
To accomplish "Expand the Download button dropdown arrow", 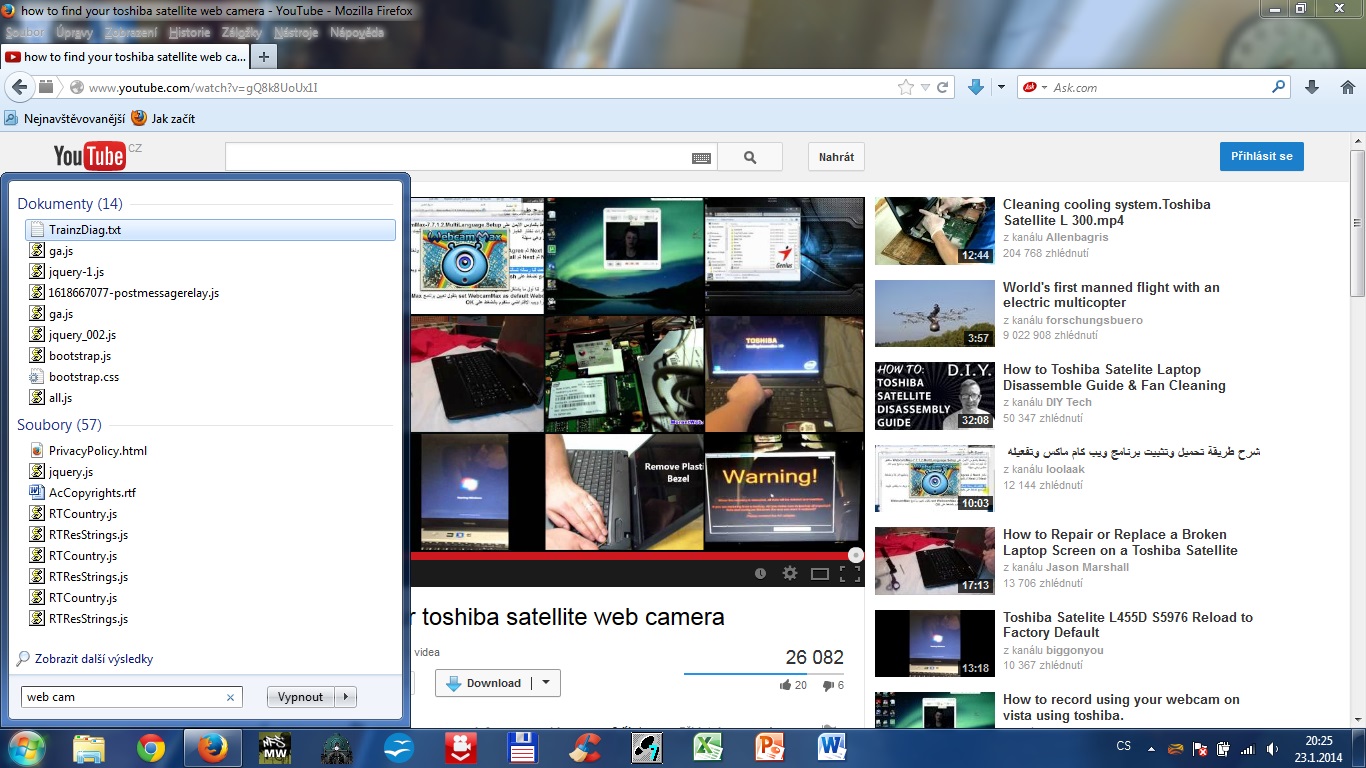I will [546, 683].
